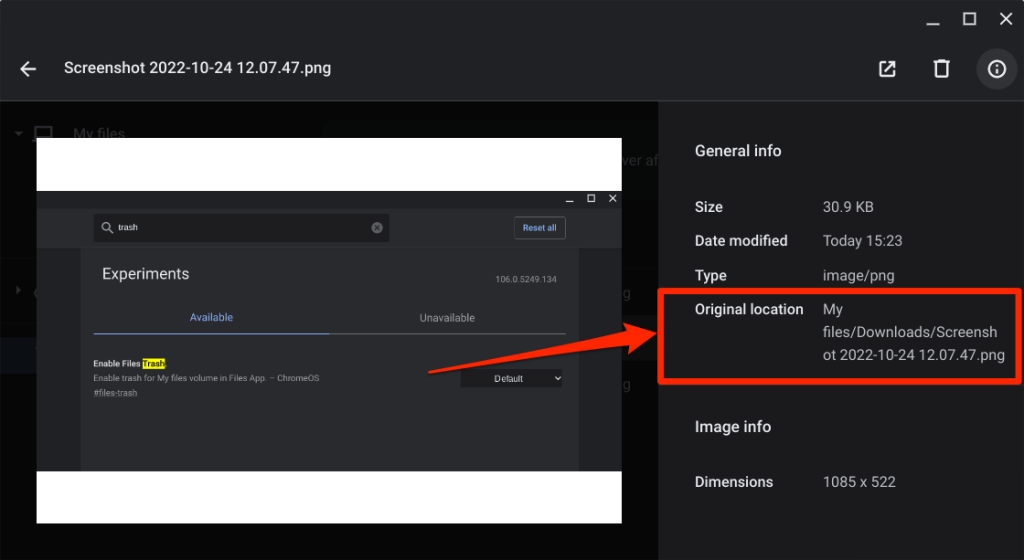This screenshot has height=560, width=1024.
Task: Click the search field containing 'trash'
Action: click(x=240, y=228)
